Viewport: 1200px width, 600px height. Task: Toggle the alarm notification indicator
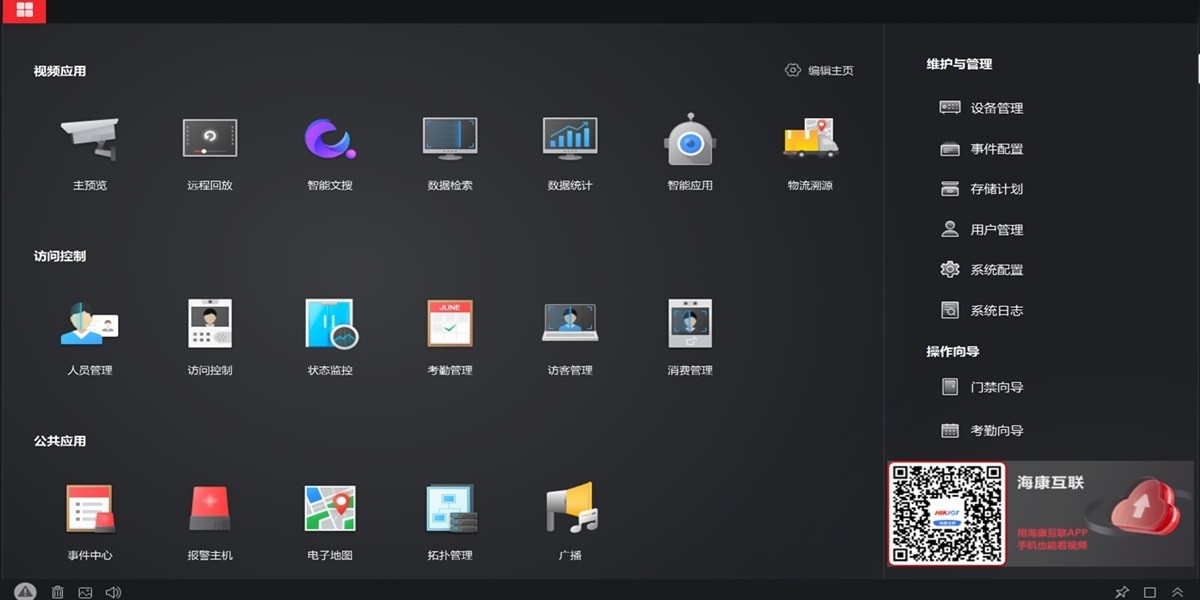pyautogui.click(x=27, y=591)
